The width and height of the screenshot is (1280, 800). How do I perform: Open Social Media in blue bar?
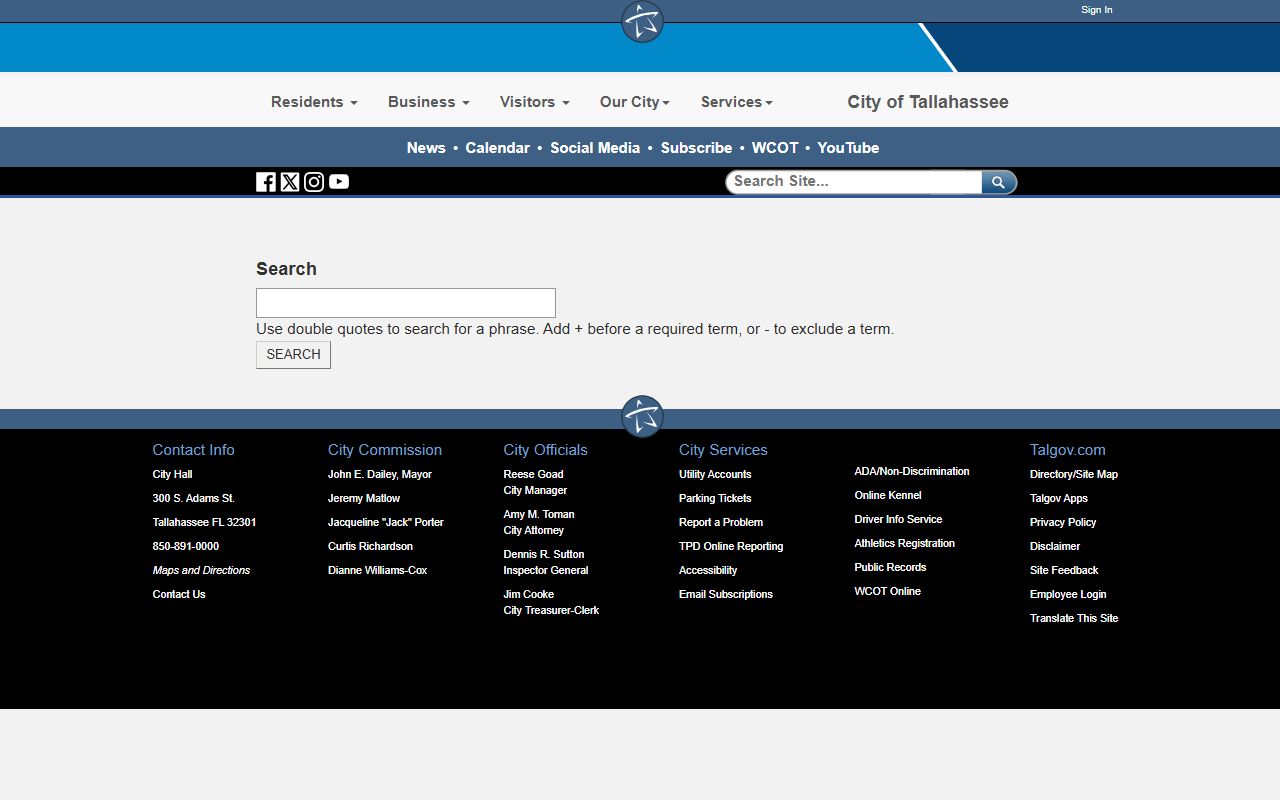[595, 148]
